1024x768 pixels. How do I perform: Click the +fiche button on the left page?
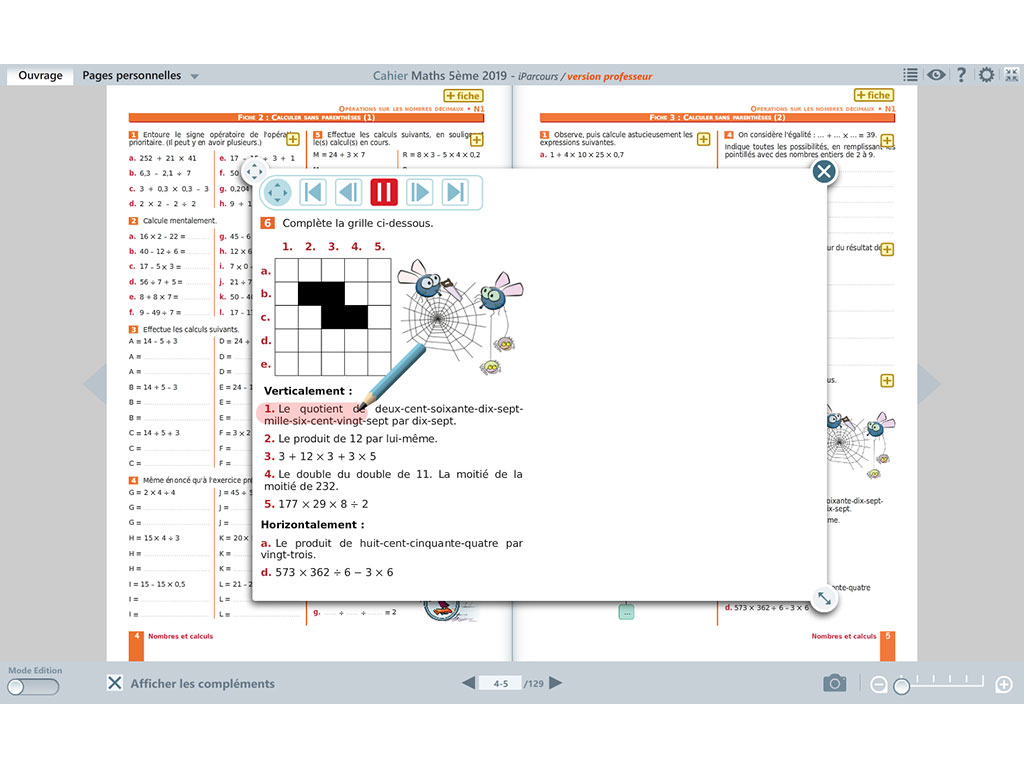tap(463, 96)
